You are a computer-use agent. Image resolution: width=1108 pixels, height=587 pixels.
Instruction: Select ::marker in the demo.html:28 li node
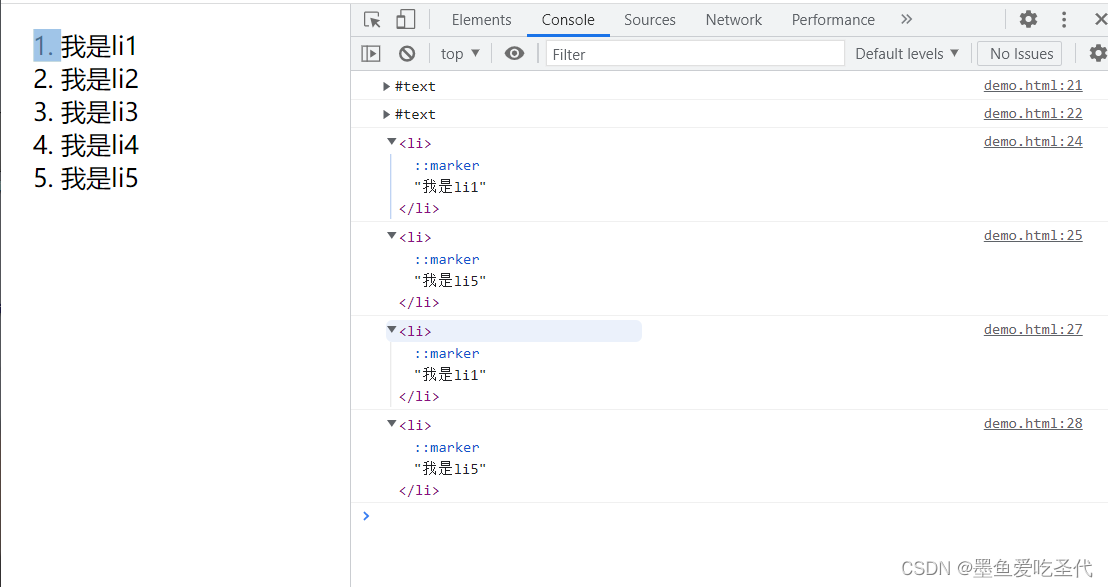click(x=447, y=447)
